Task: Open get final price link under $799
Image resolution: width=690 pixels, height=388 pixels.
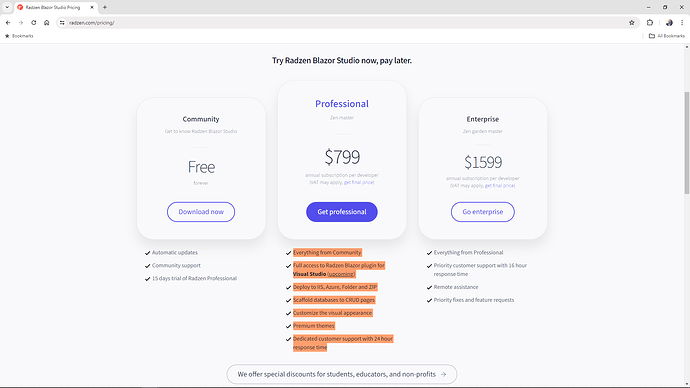Action: 359,182
